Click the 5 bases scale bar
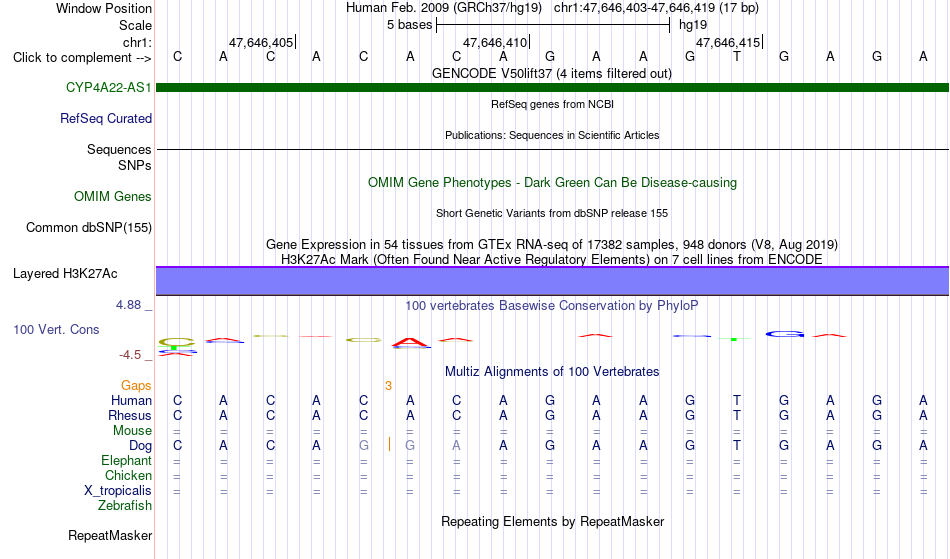Viewport: 950px width, 559px height. tap(553, 25)
